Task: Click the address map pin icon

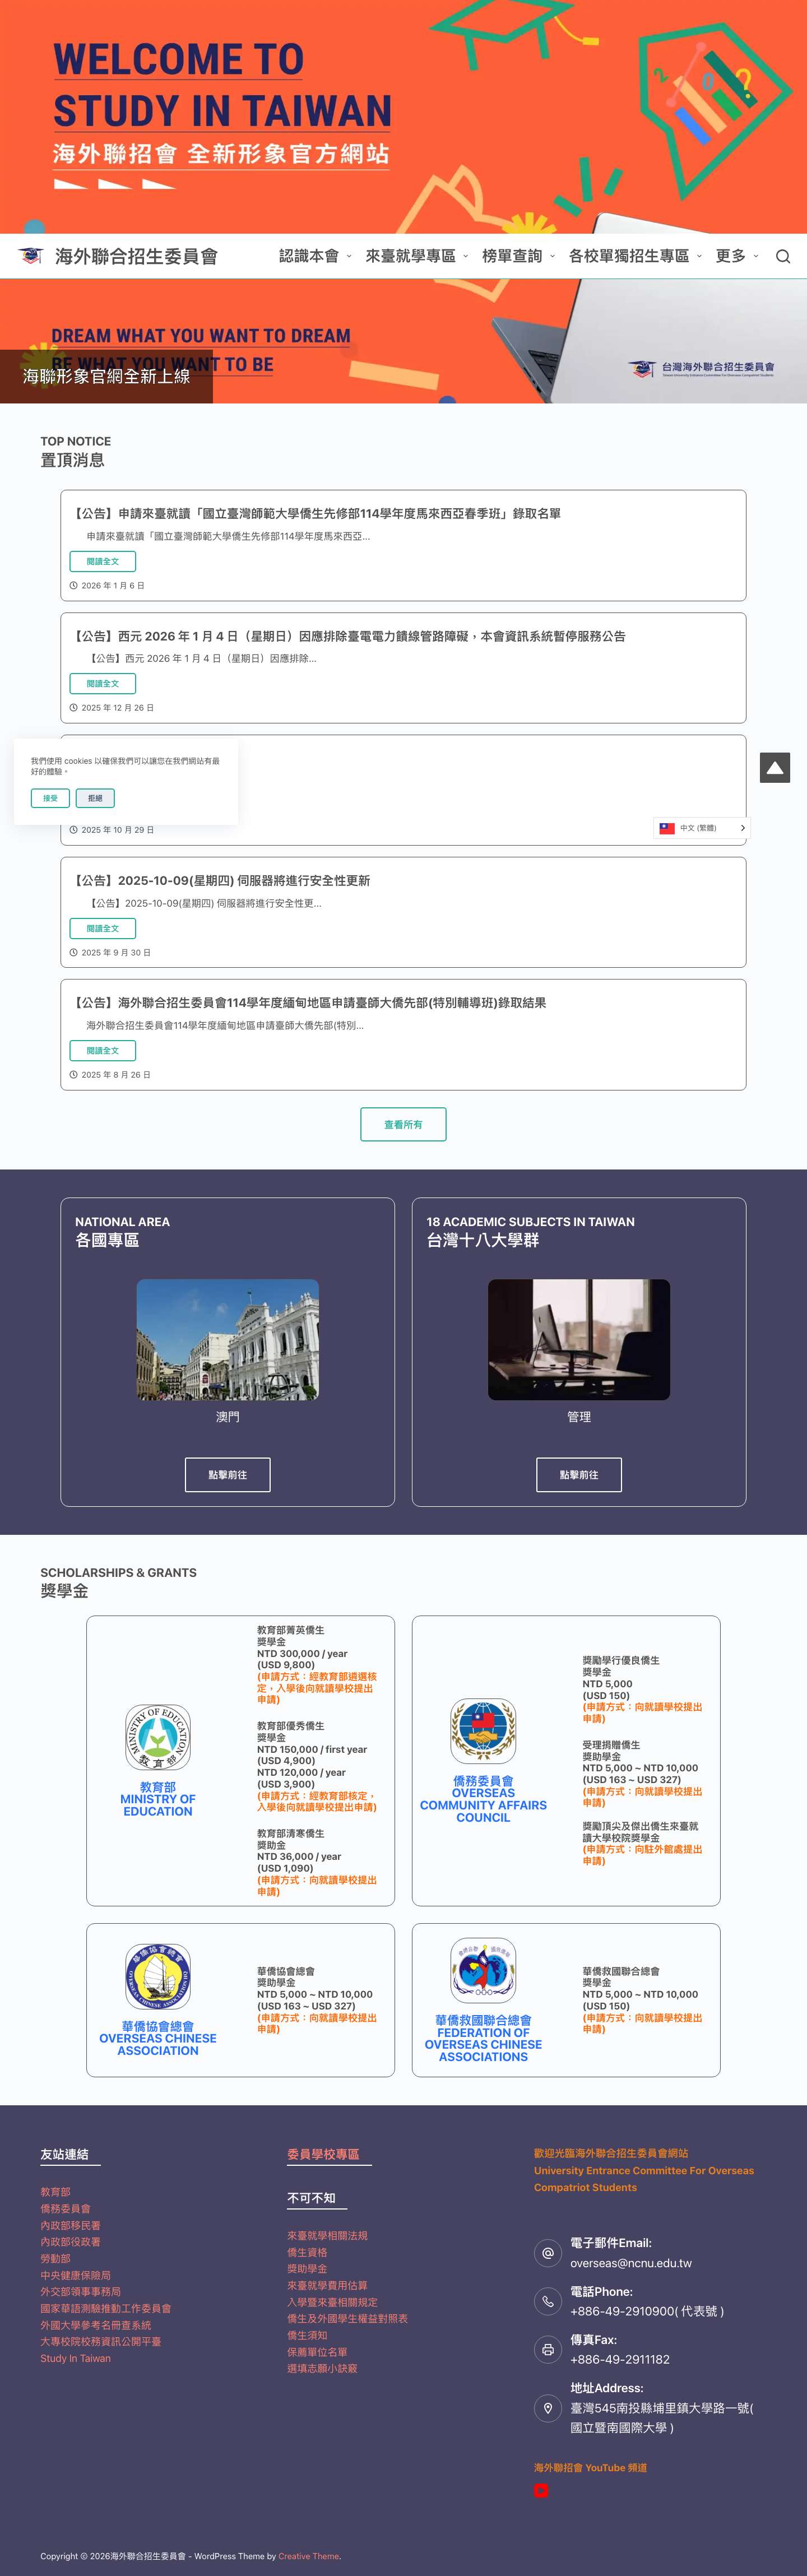Action: 548,2408
